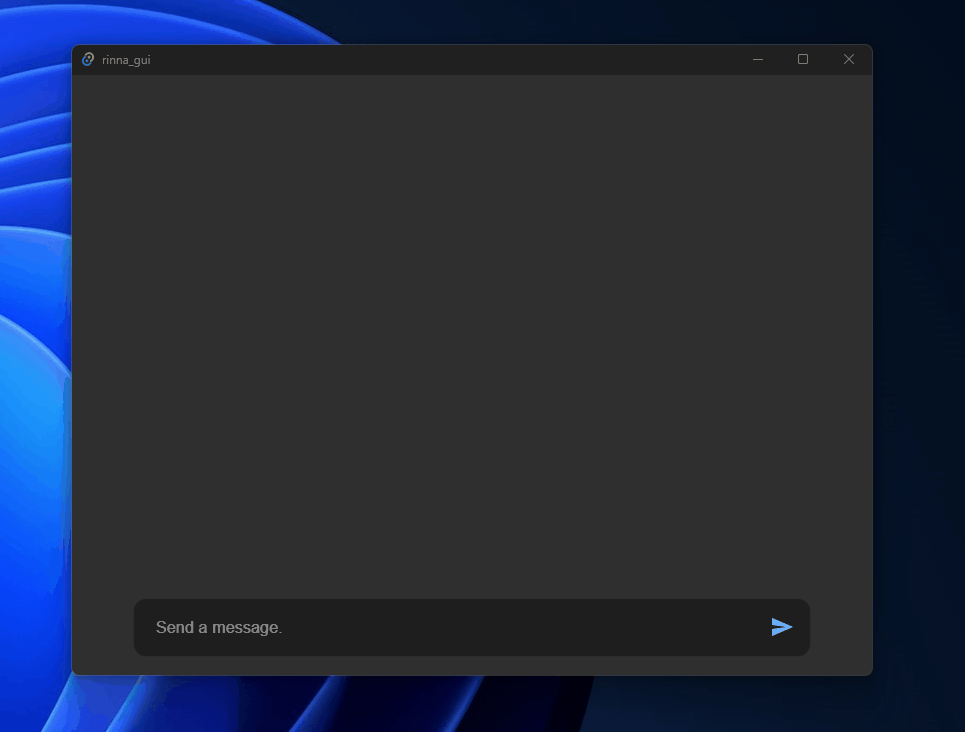Click the 'rinna_gui' window title text
Viewport: 965px width, 732px height.
click(x=126, y=60)
